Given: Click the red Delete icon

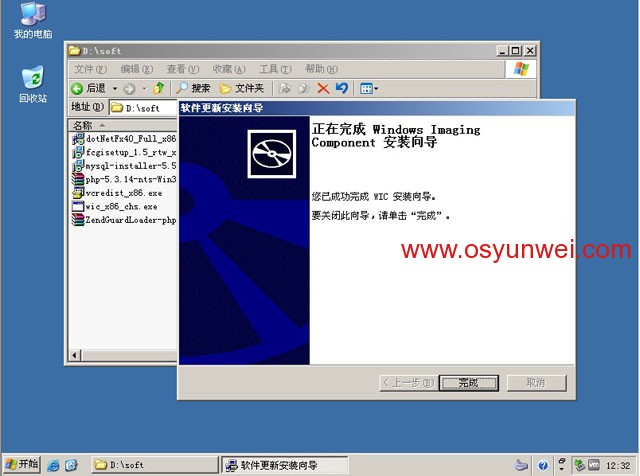Looking at the screenshot, I should coord(323,88).
